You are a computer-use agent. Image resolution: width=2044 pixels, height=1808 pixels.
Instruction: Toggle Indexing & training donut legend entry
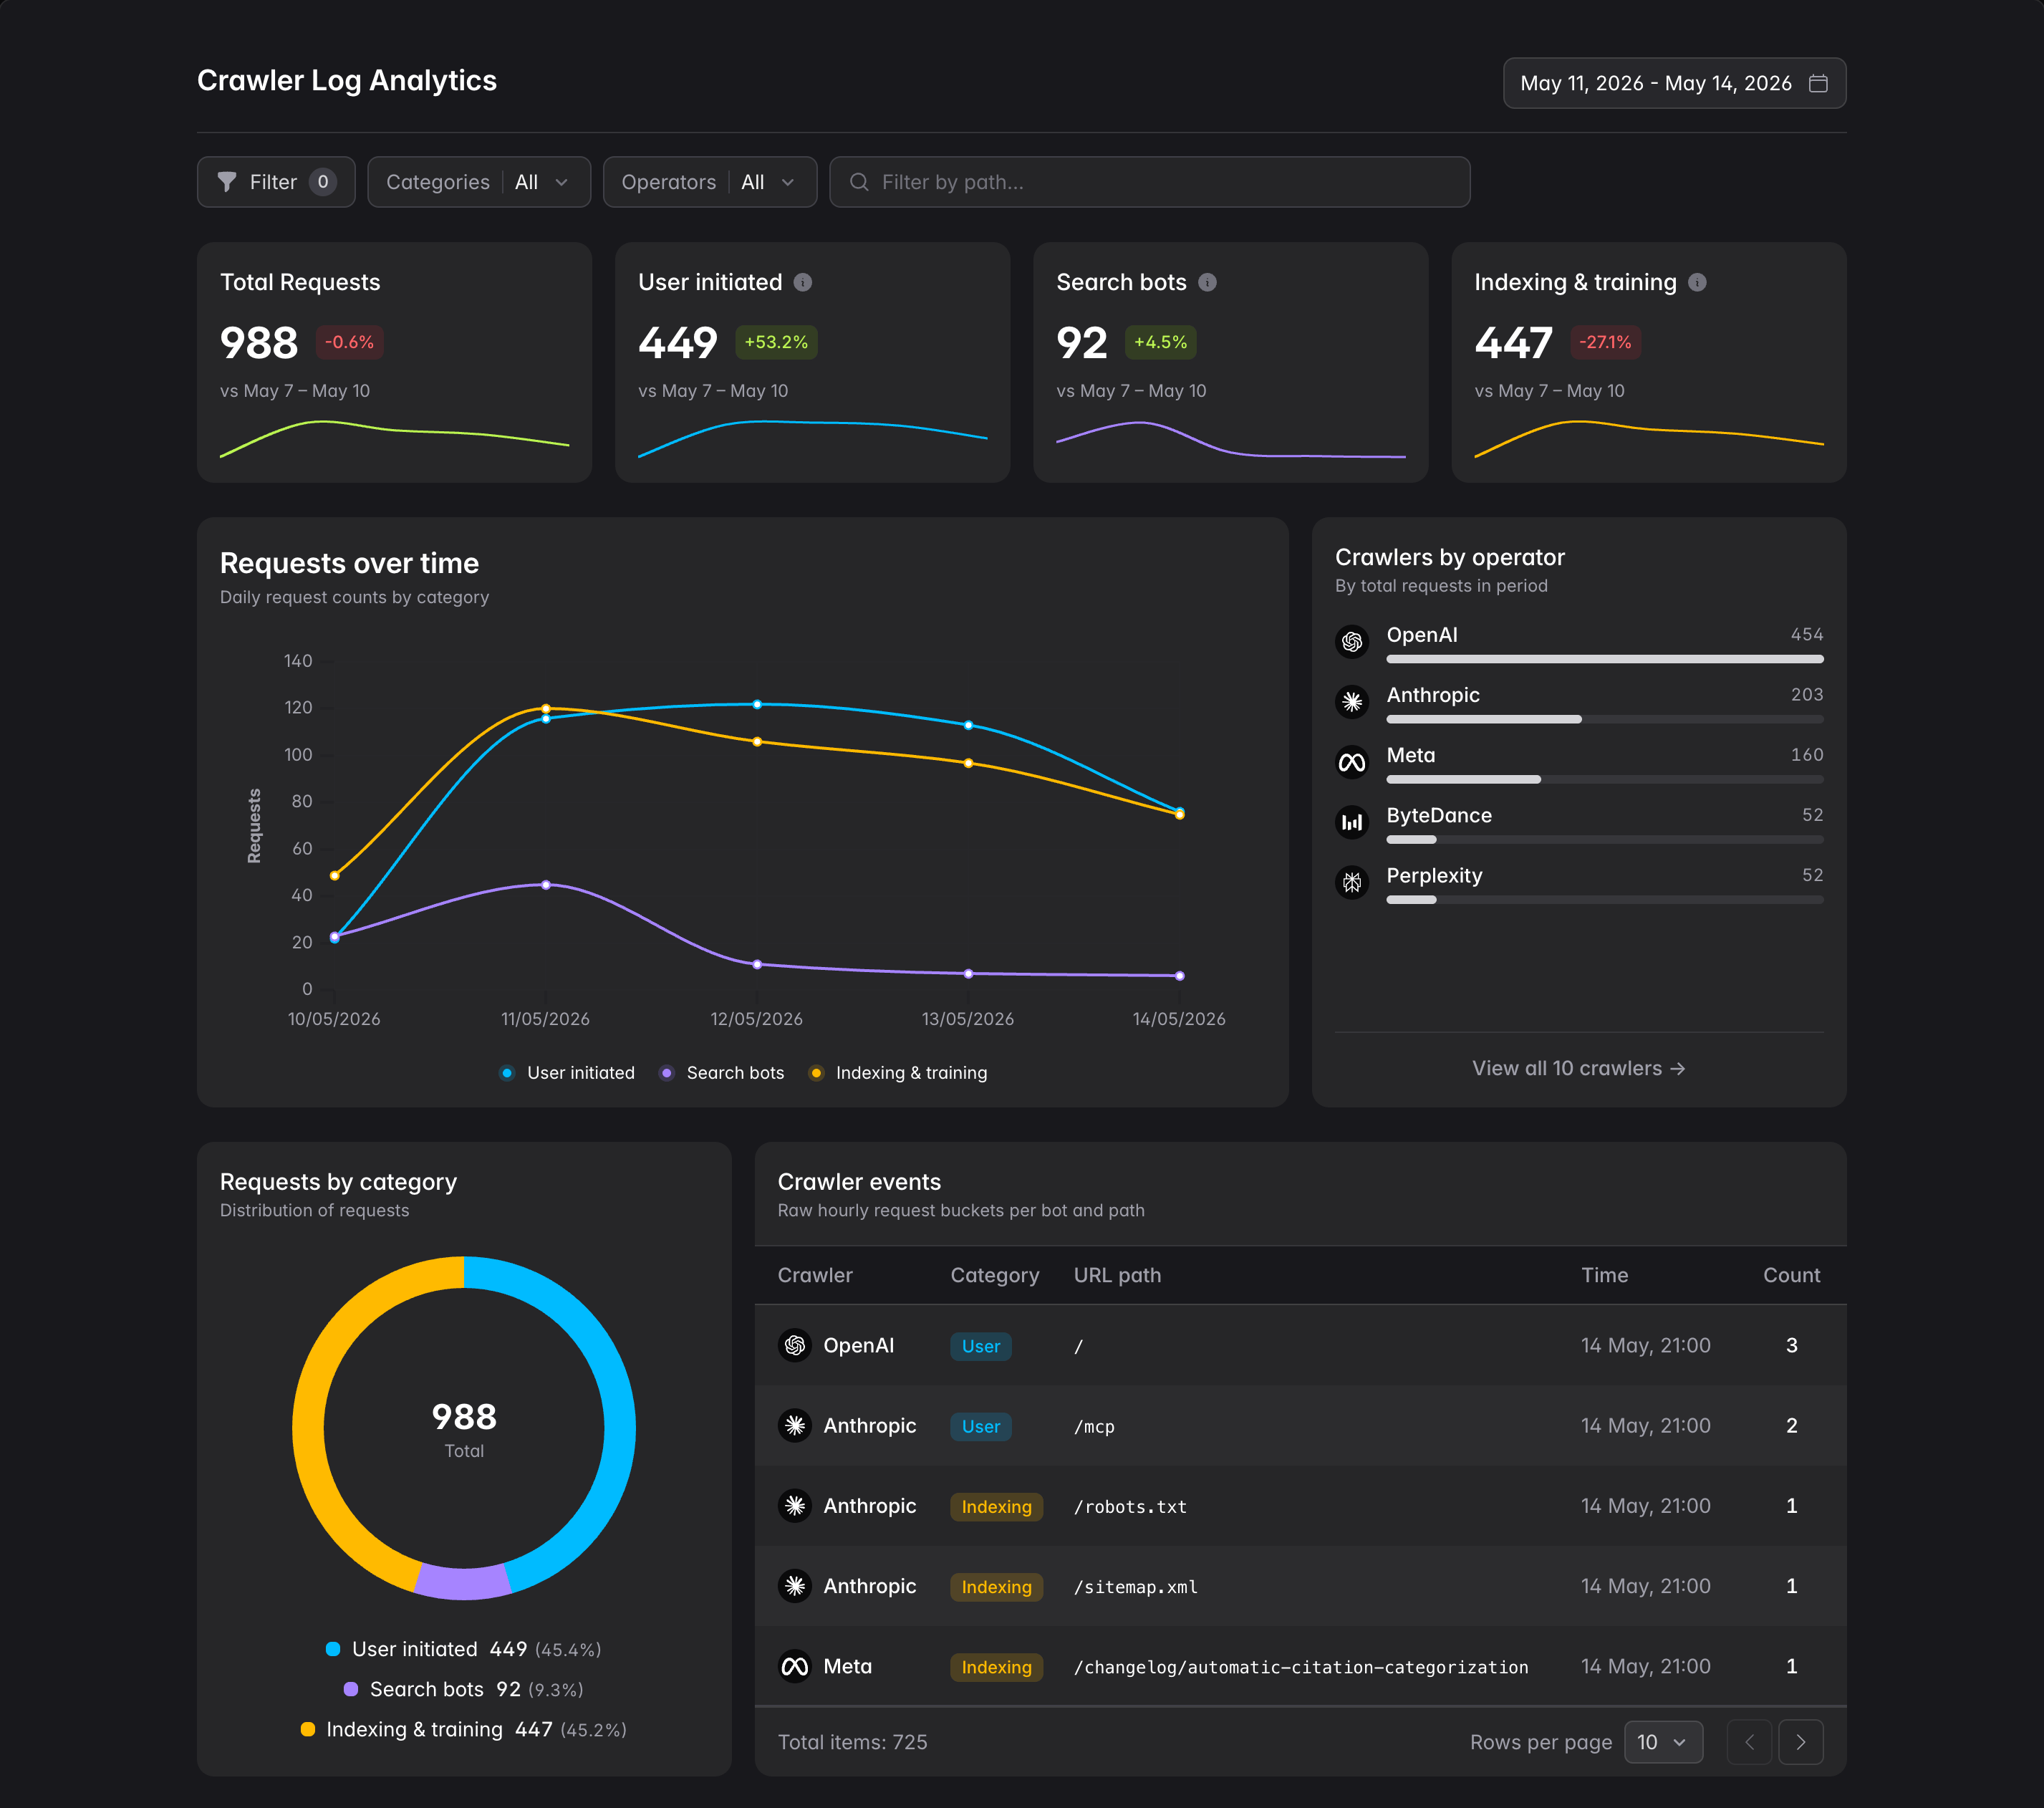464,1729
